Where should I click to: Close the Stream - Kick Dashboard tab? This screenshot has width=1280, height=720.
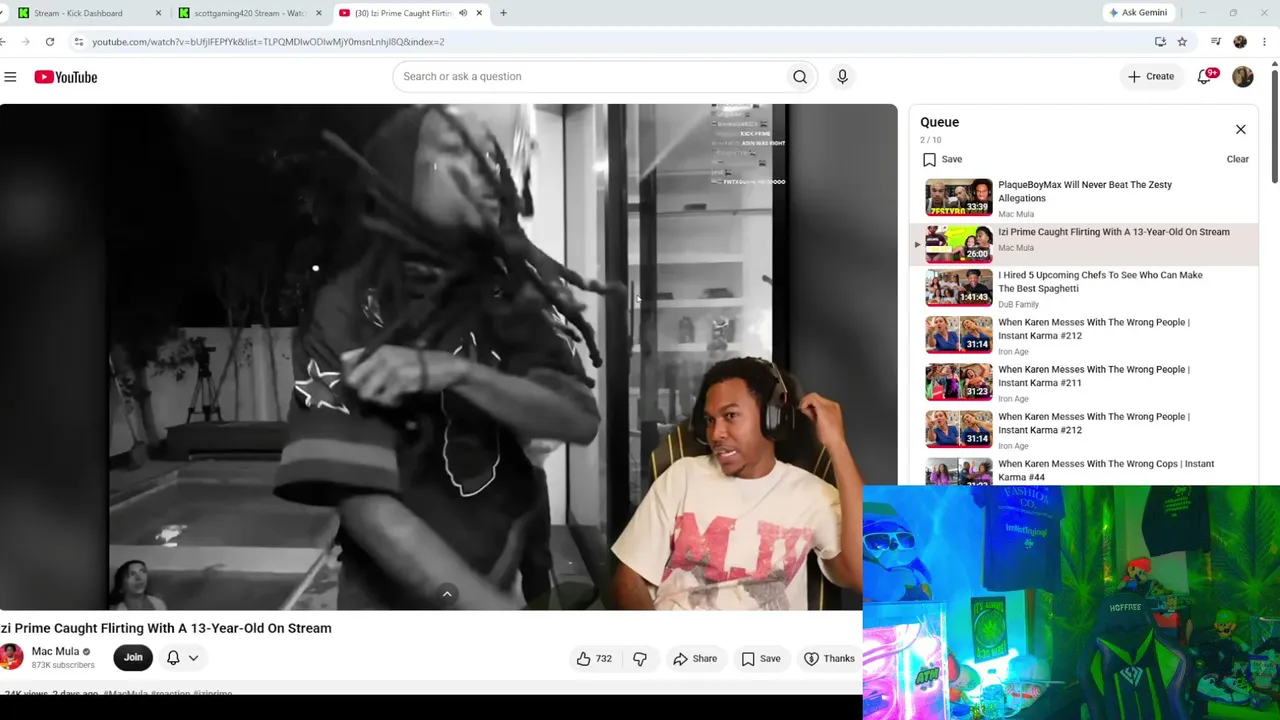(158, 13)
